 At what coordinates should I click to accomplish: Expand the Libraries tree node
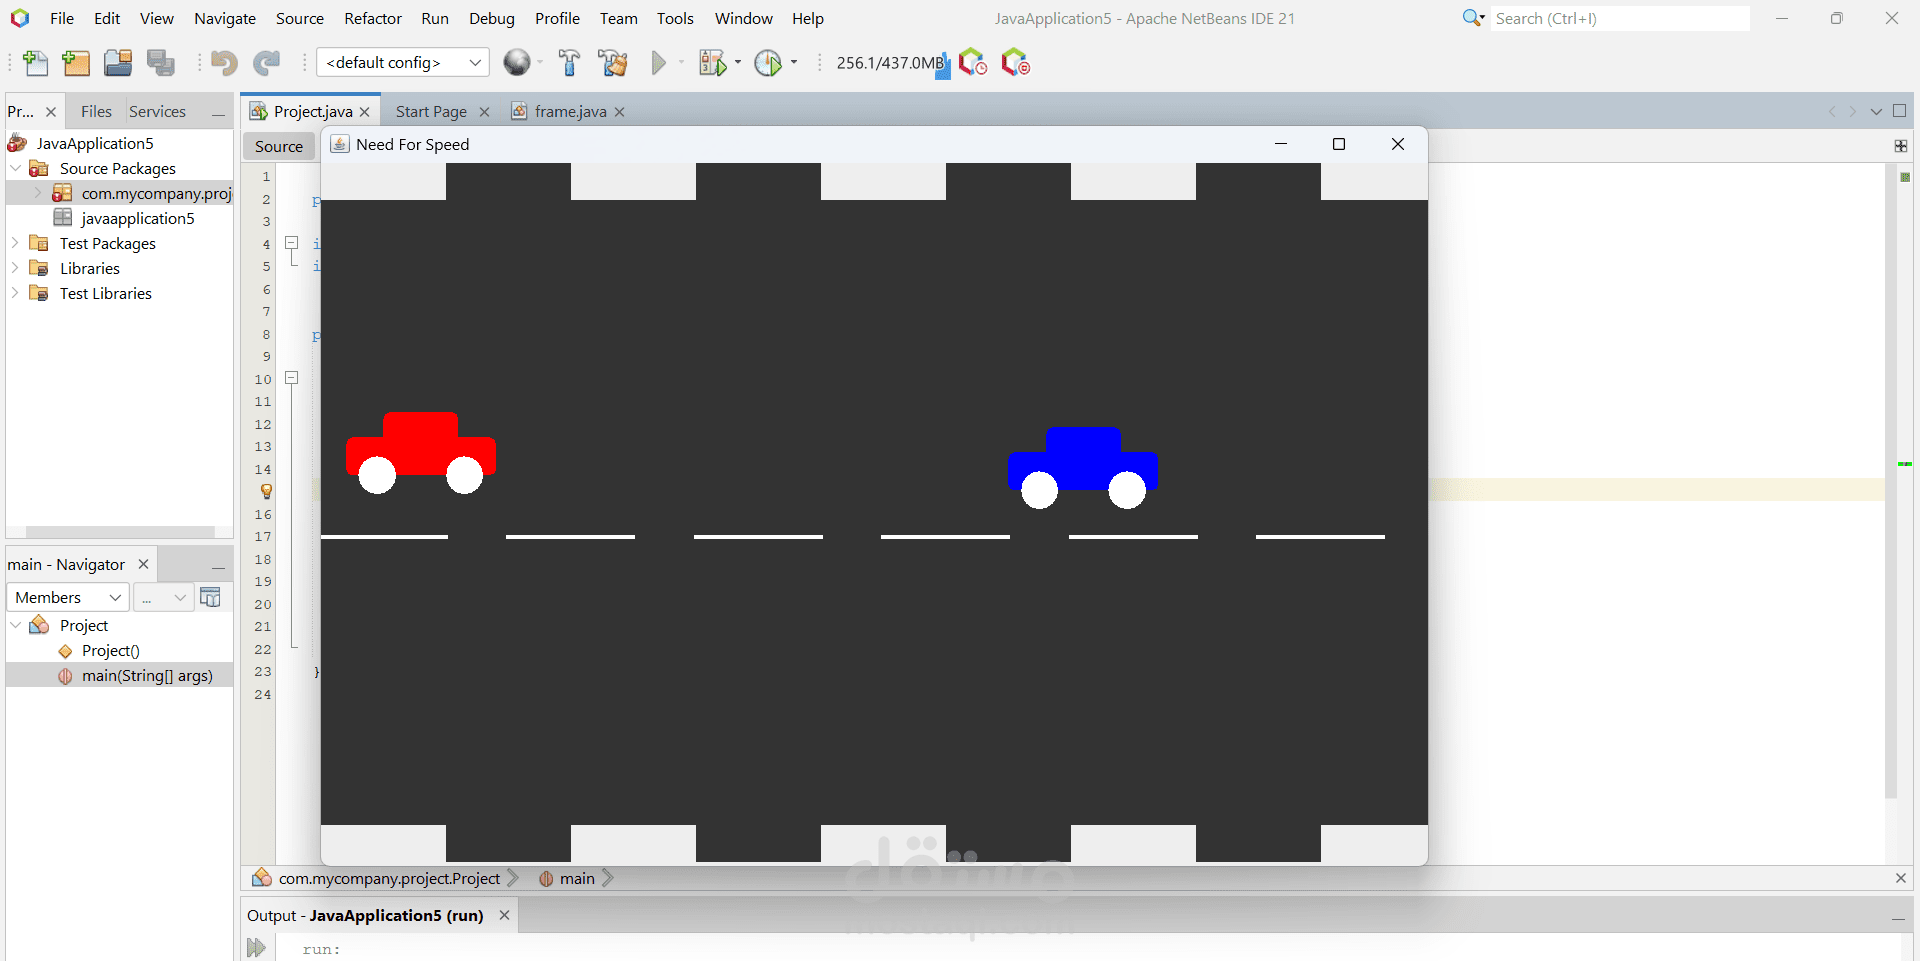tap(16, 268)
